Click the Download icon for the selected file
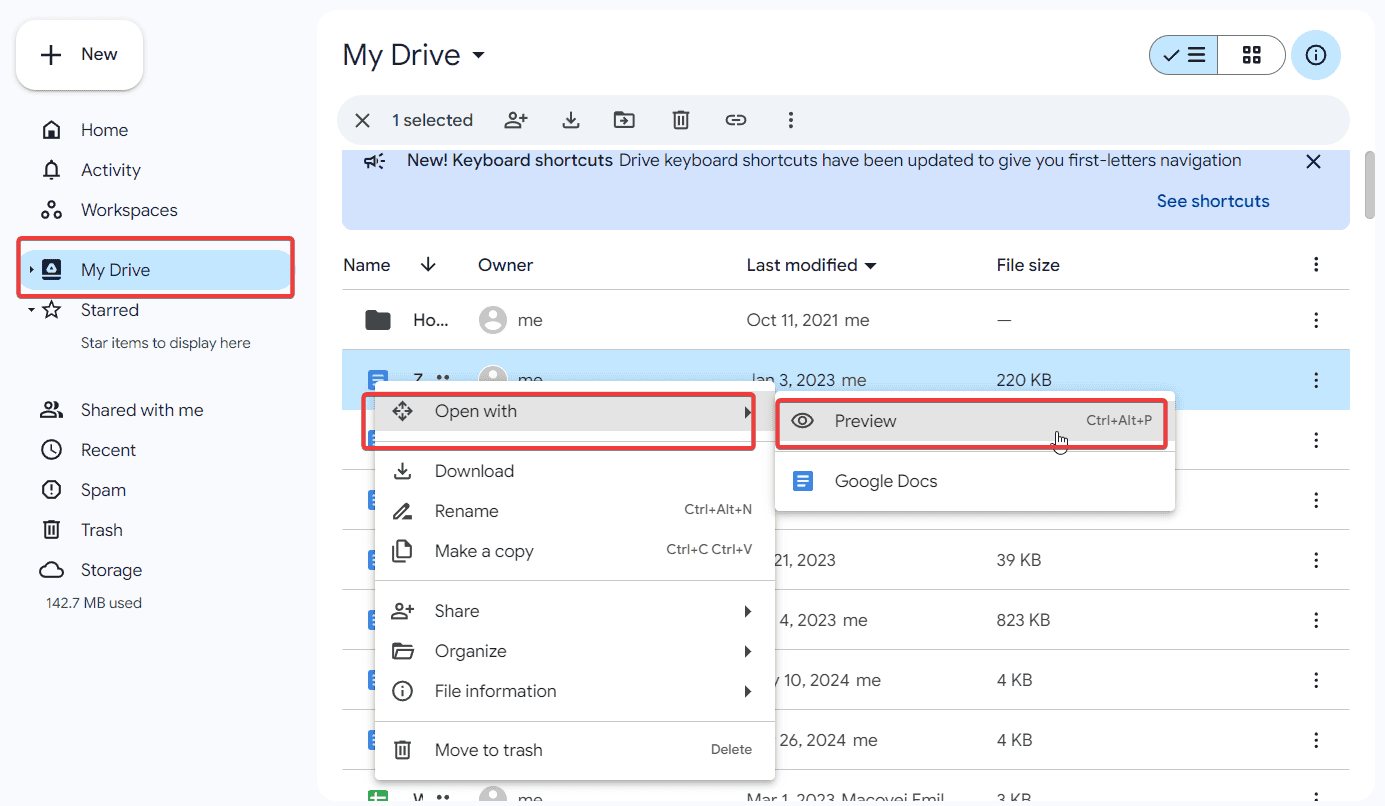 tap(570, 119)
